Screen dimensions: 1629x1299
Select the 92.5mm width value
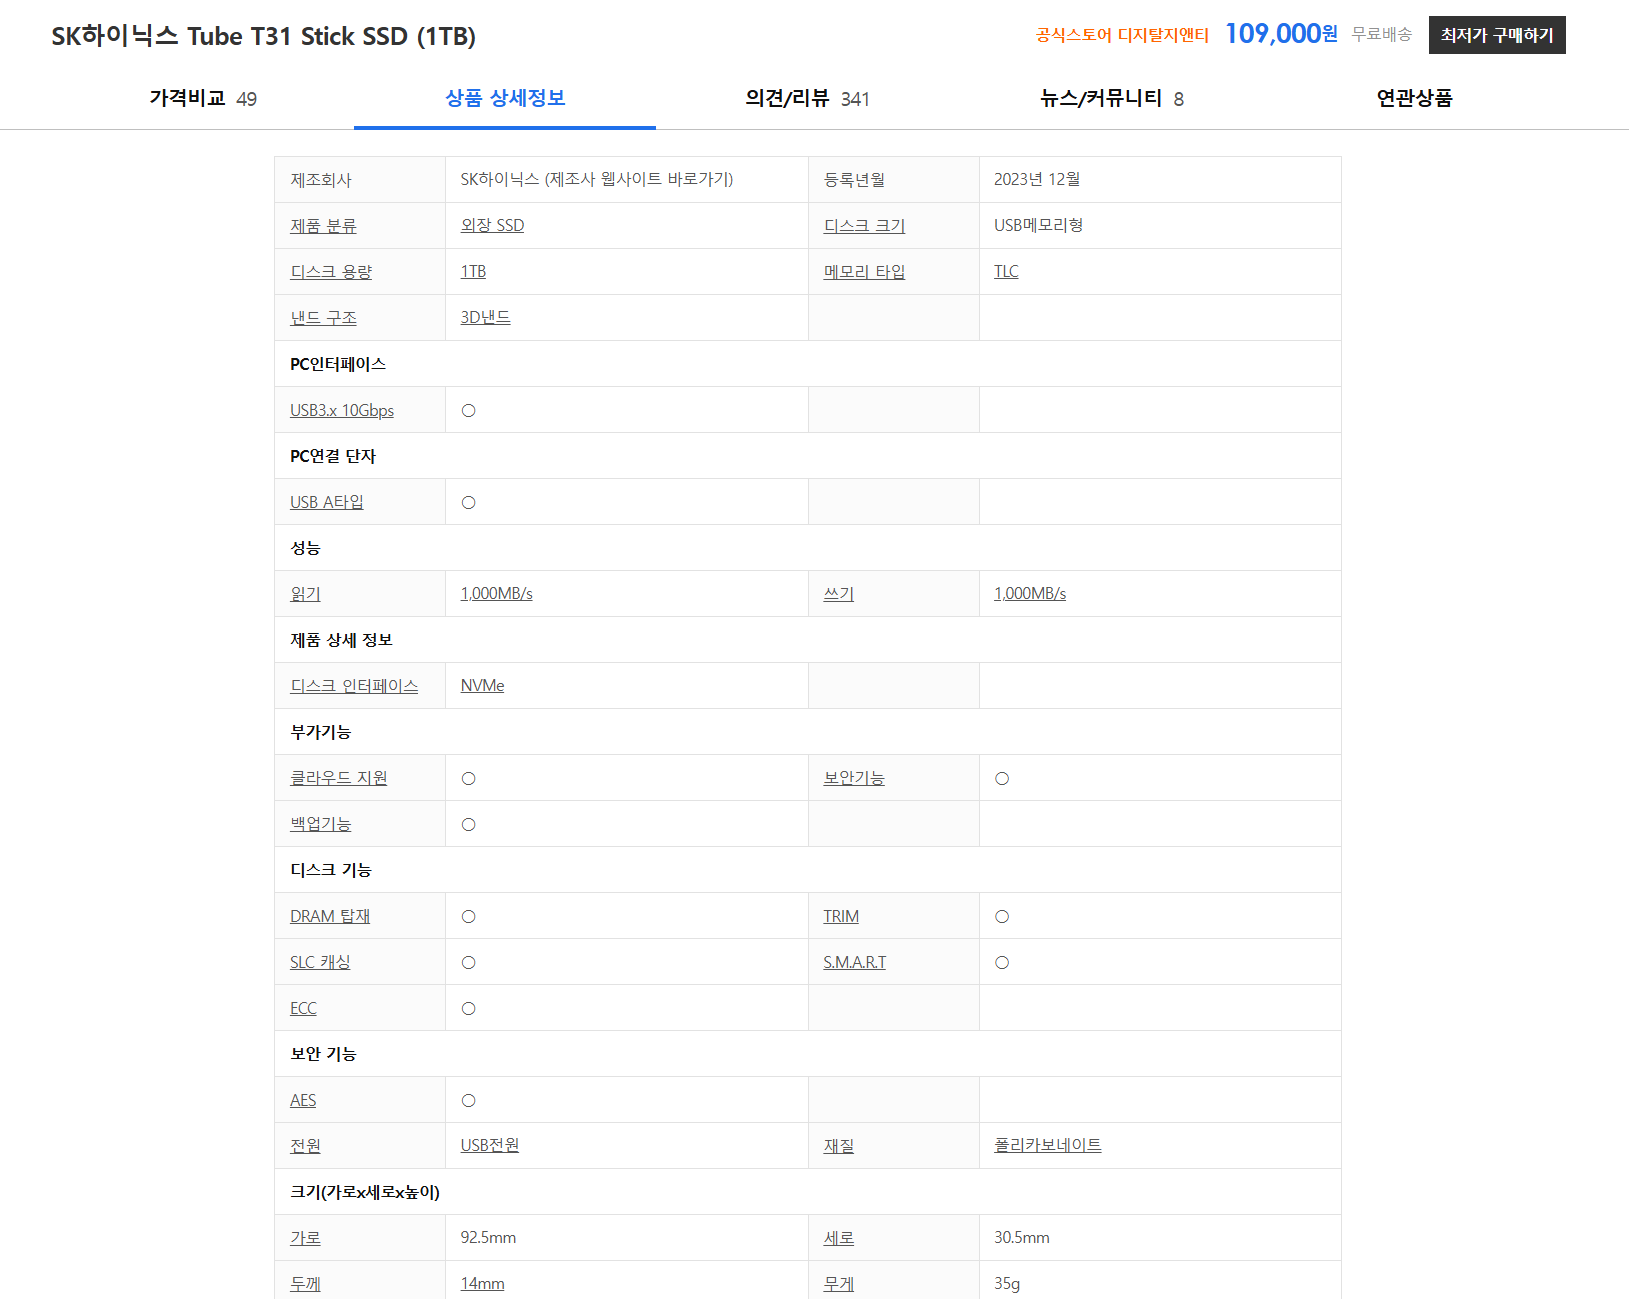tap(488, 1238)
